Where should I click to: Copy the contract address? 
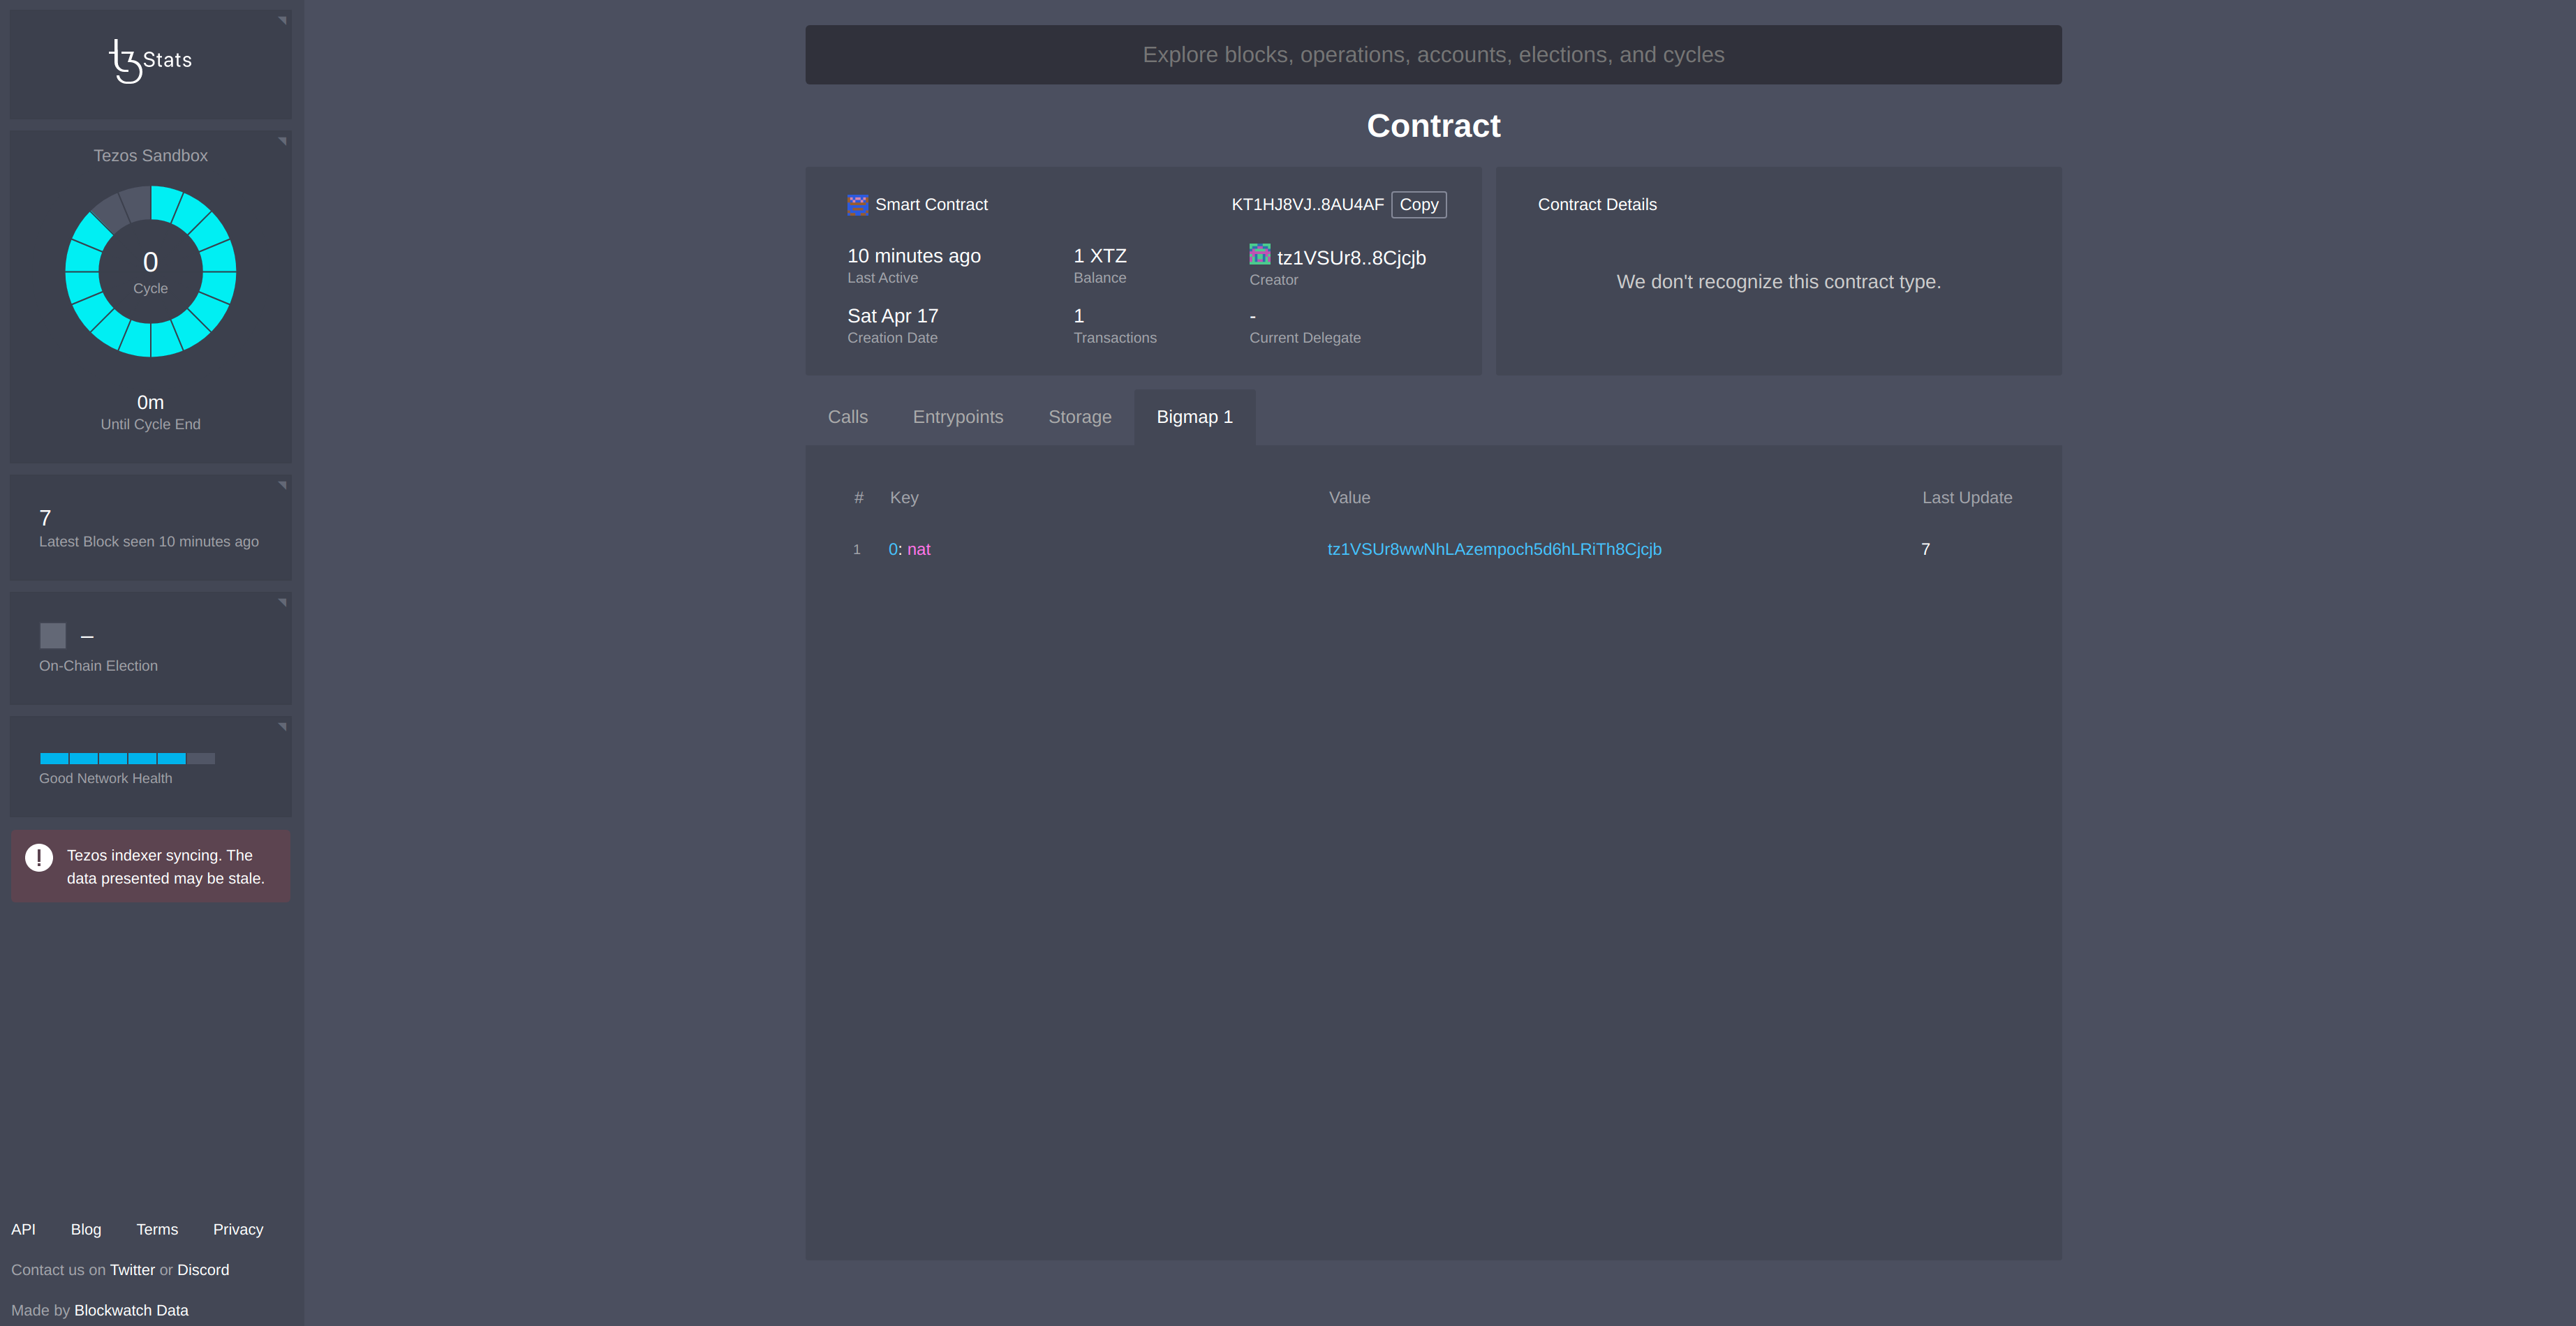pyautogui.click(x=1418, y=205)
